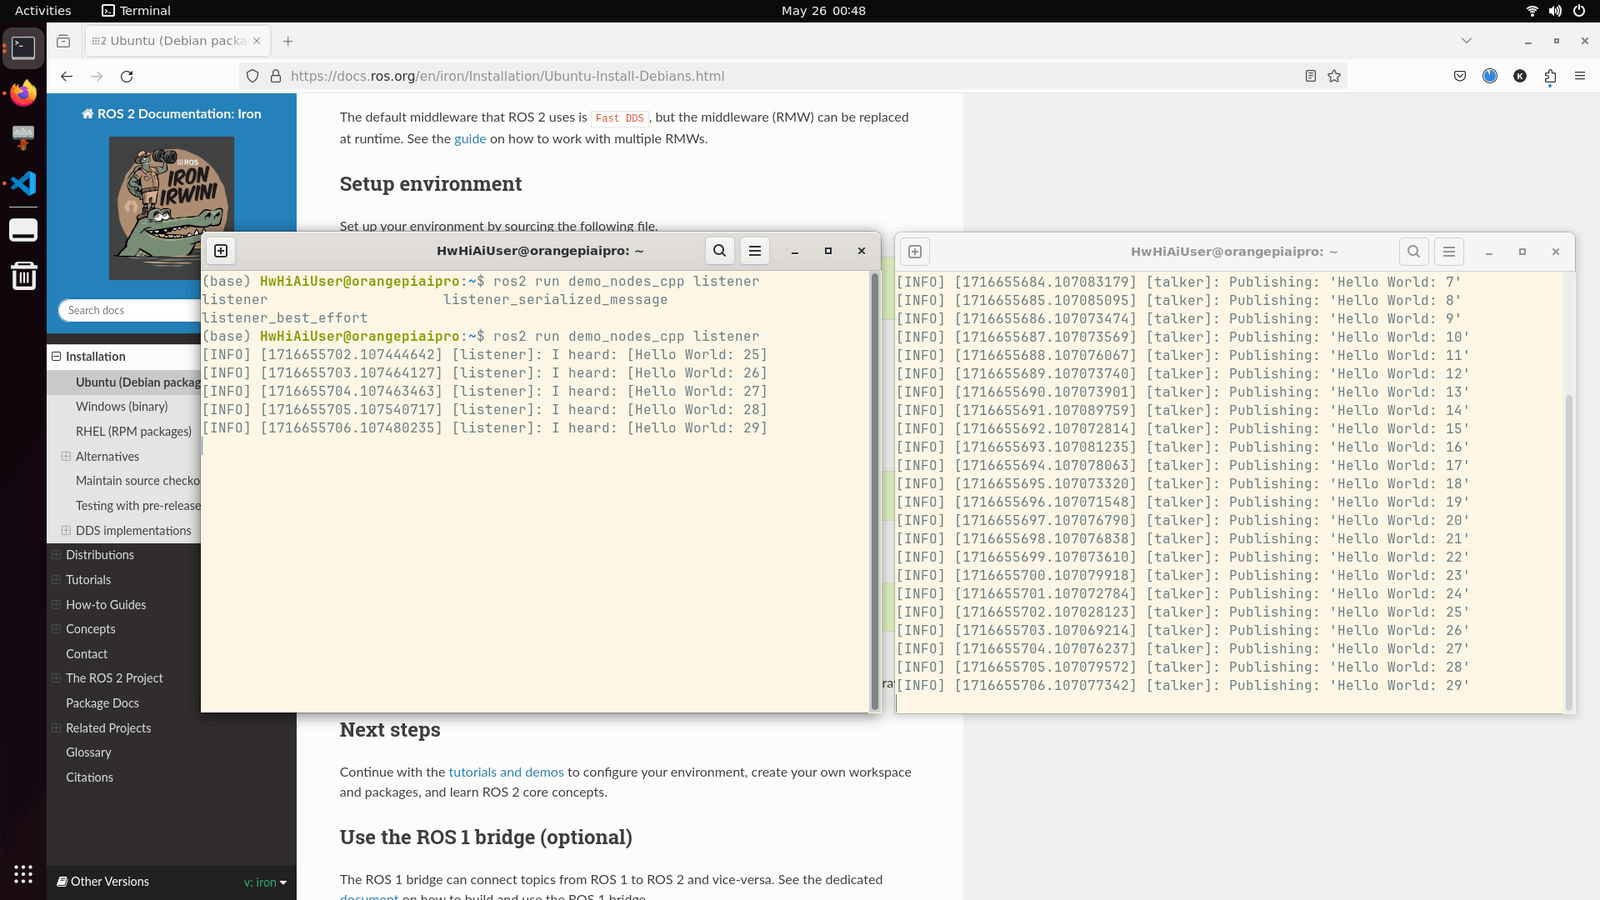Image resolution: width=1600 pixels, height=900 pixels.
Task: Click the list all tabs chevron
Action: (1466, 41)
